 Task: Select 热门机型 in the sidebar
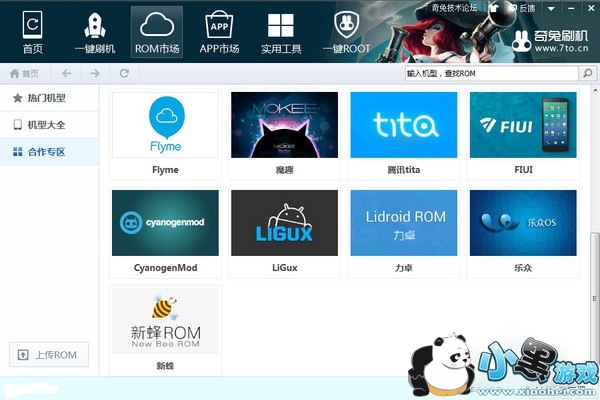click(49, 98)
